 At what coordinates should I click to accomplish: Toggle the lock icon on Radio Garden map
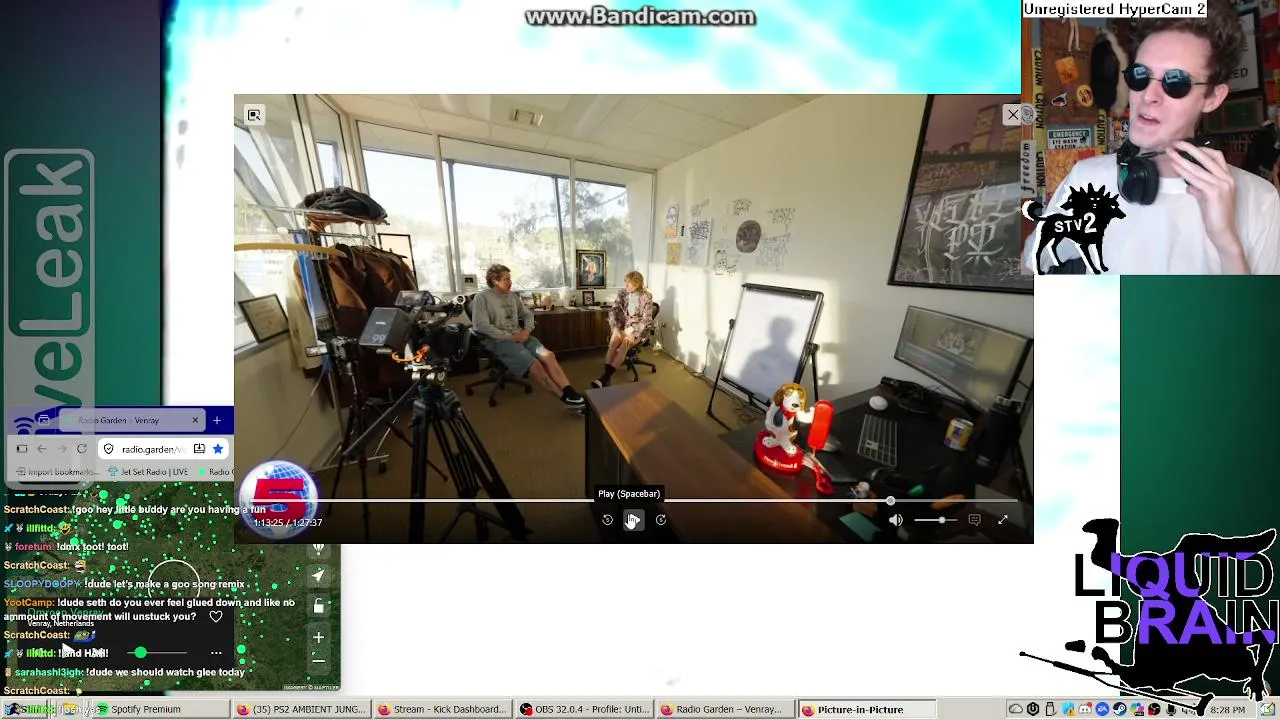click(x=318, y=606)
